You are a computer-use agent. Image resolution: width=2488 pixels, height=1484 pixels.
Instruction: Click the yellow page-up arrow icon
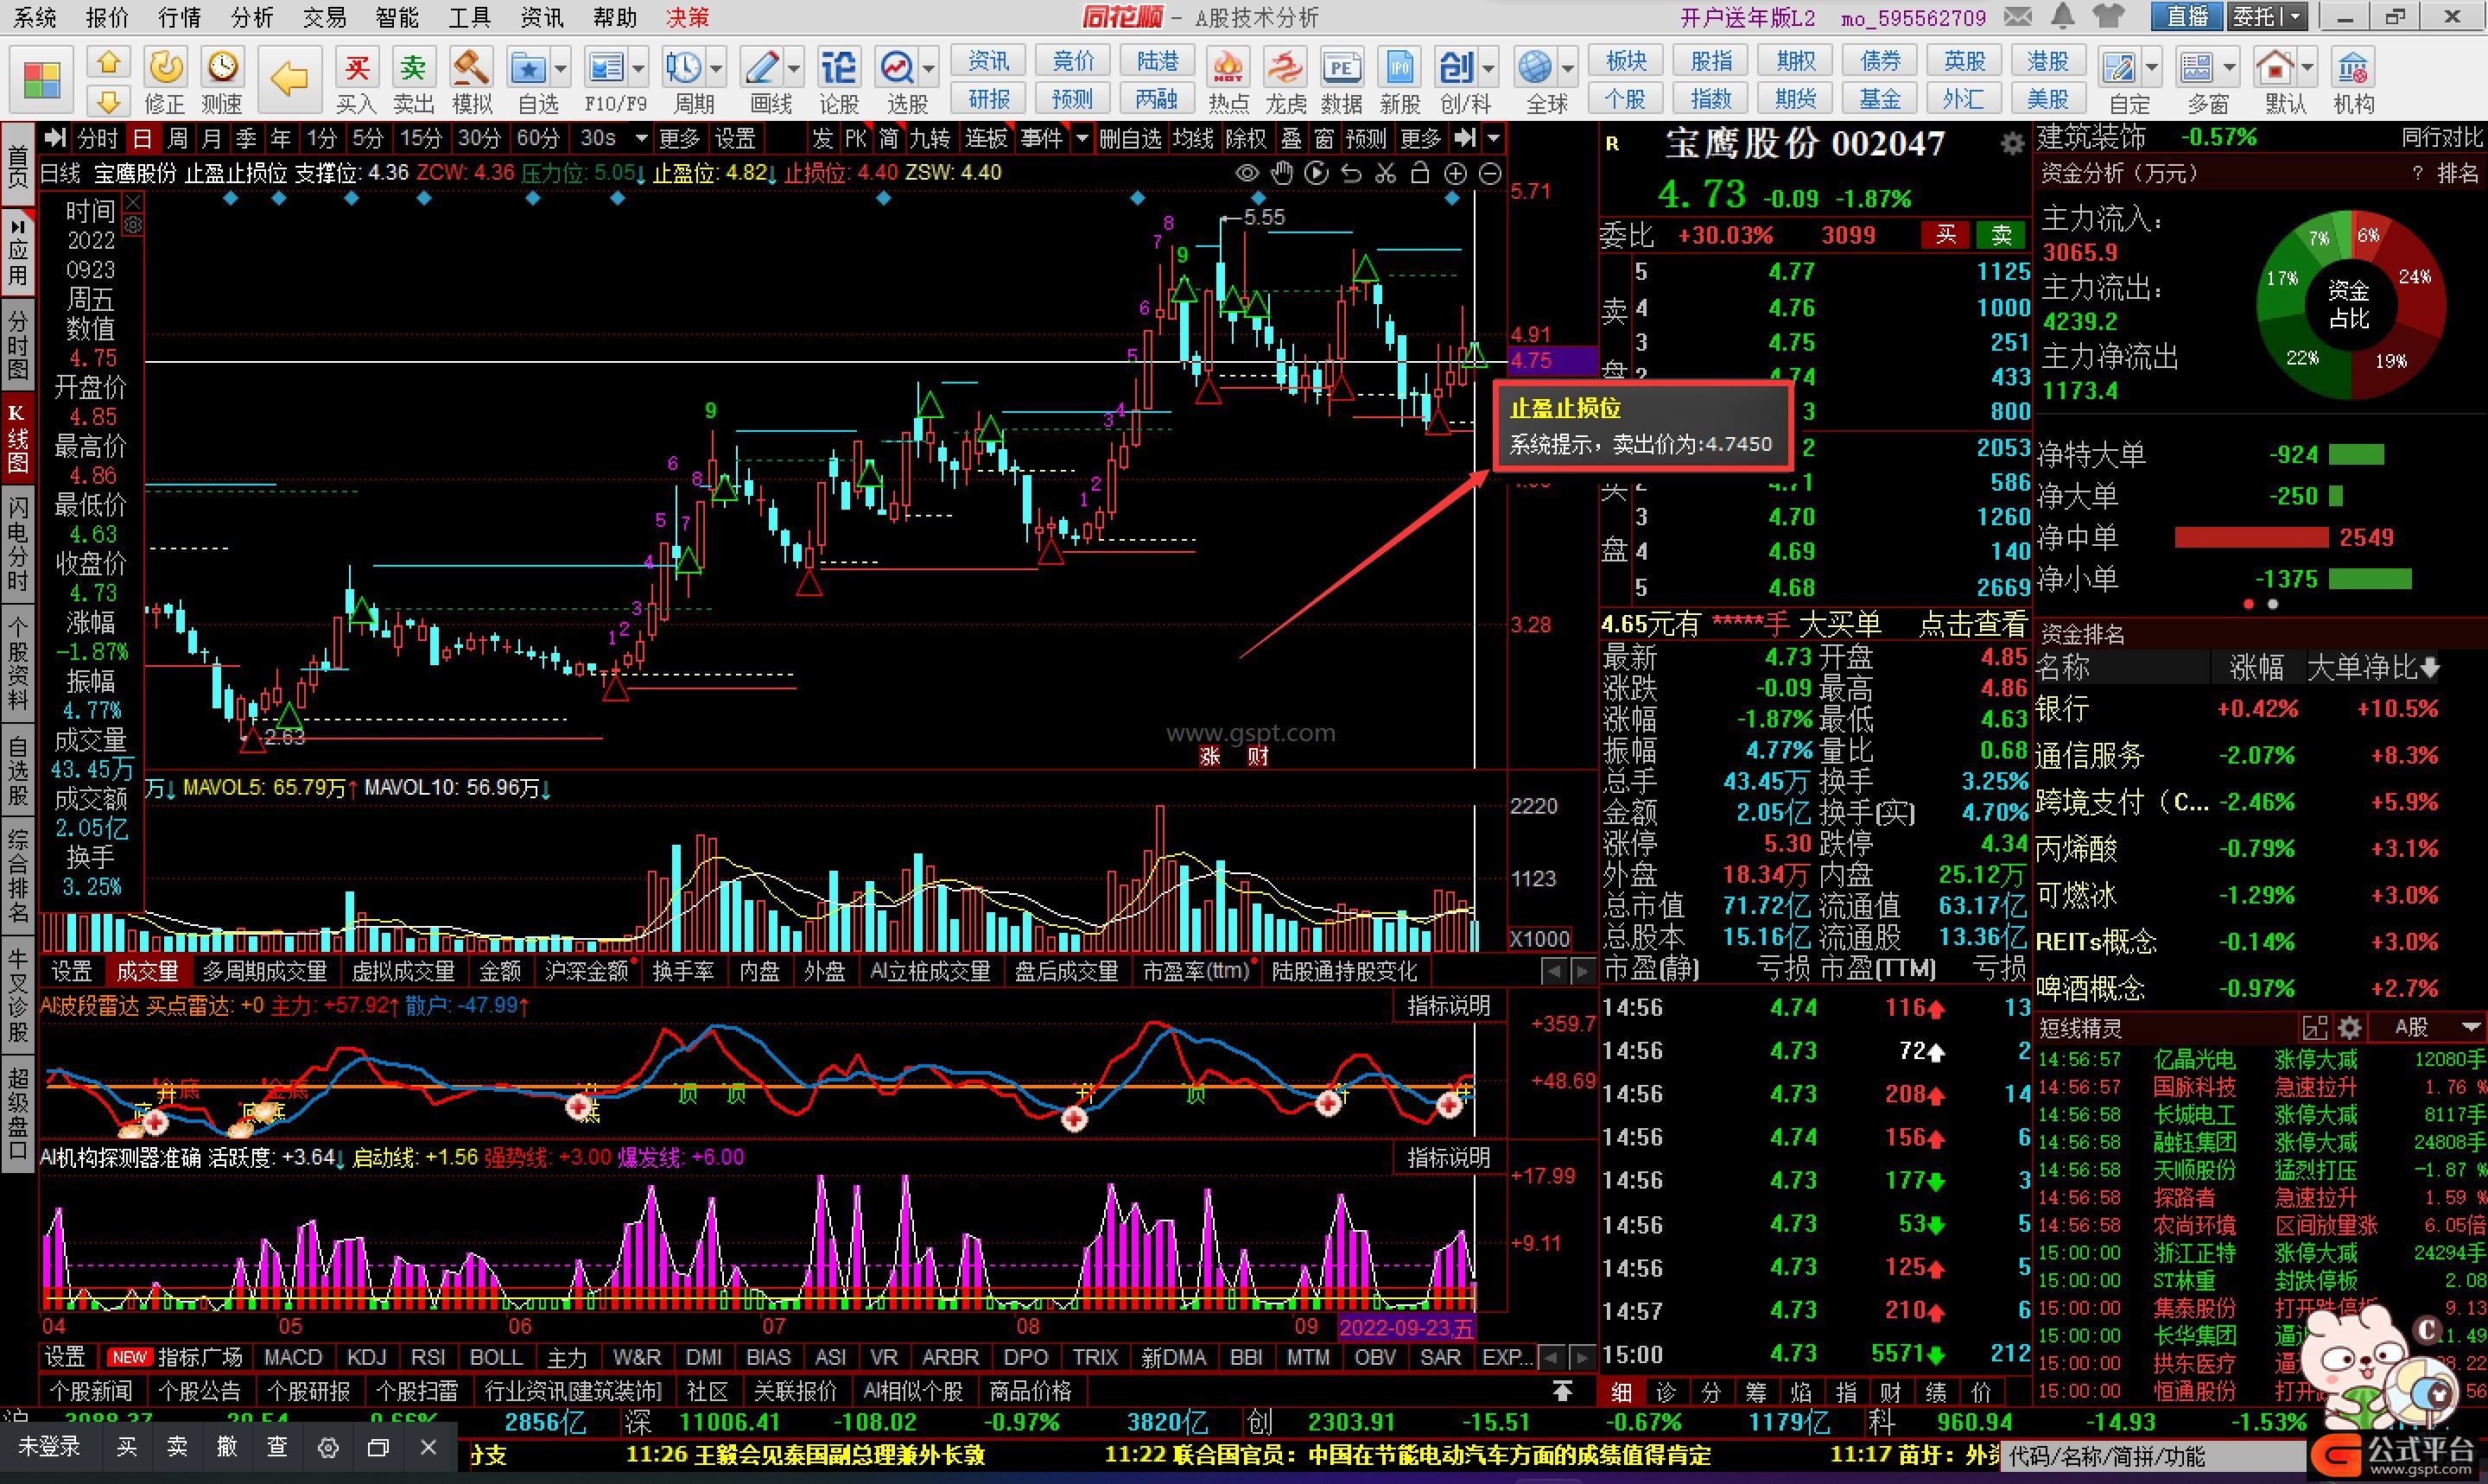(x=109, y=62)
